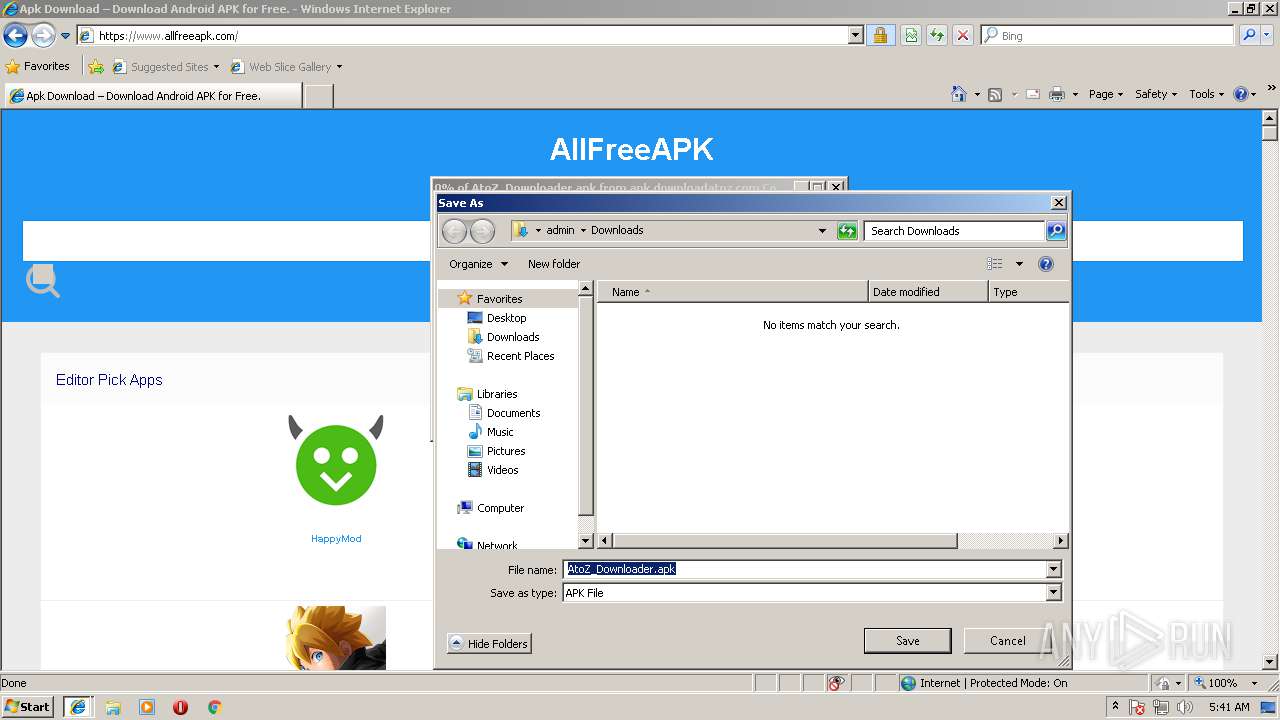Open the Safety menu
This screenshot has height=720, width=1280.
(1156, 94)
